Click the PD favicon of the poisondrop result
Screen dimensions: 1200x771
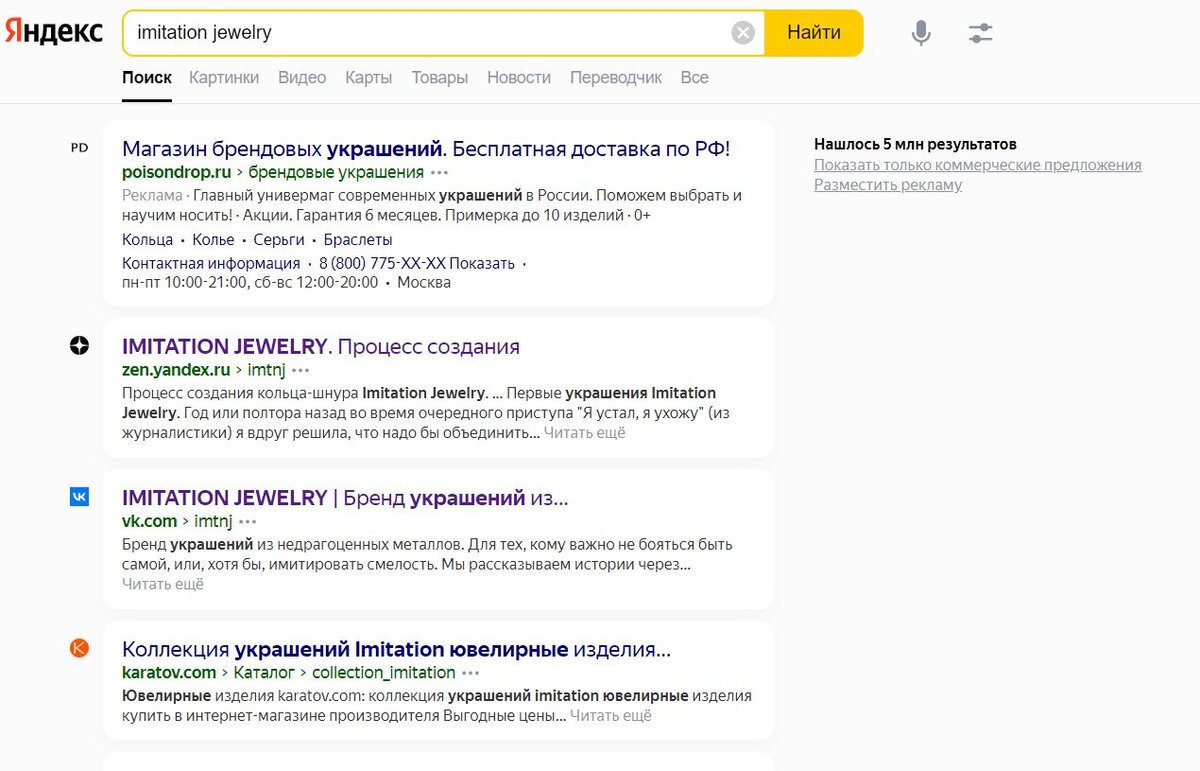(79, 147)
